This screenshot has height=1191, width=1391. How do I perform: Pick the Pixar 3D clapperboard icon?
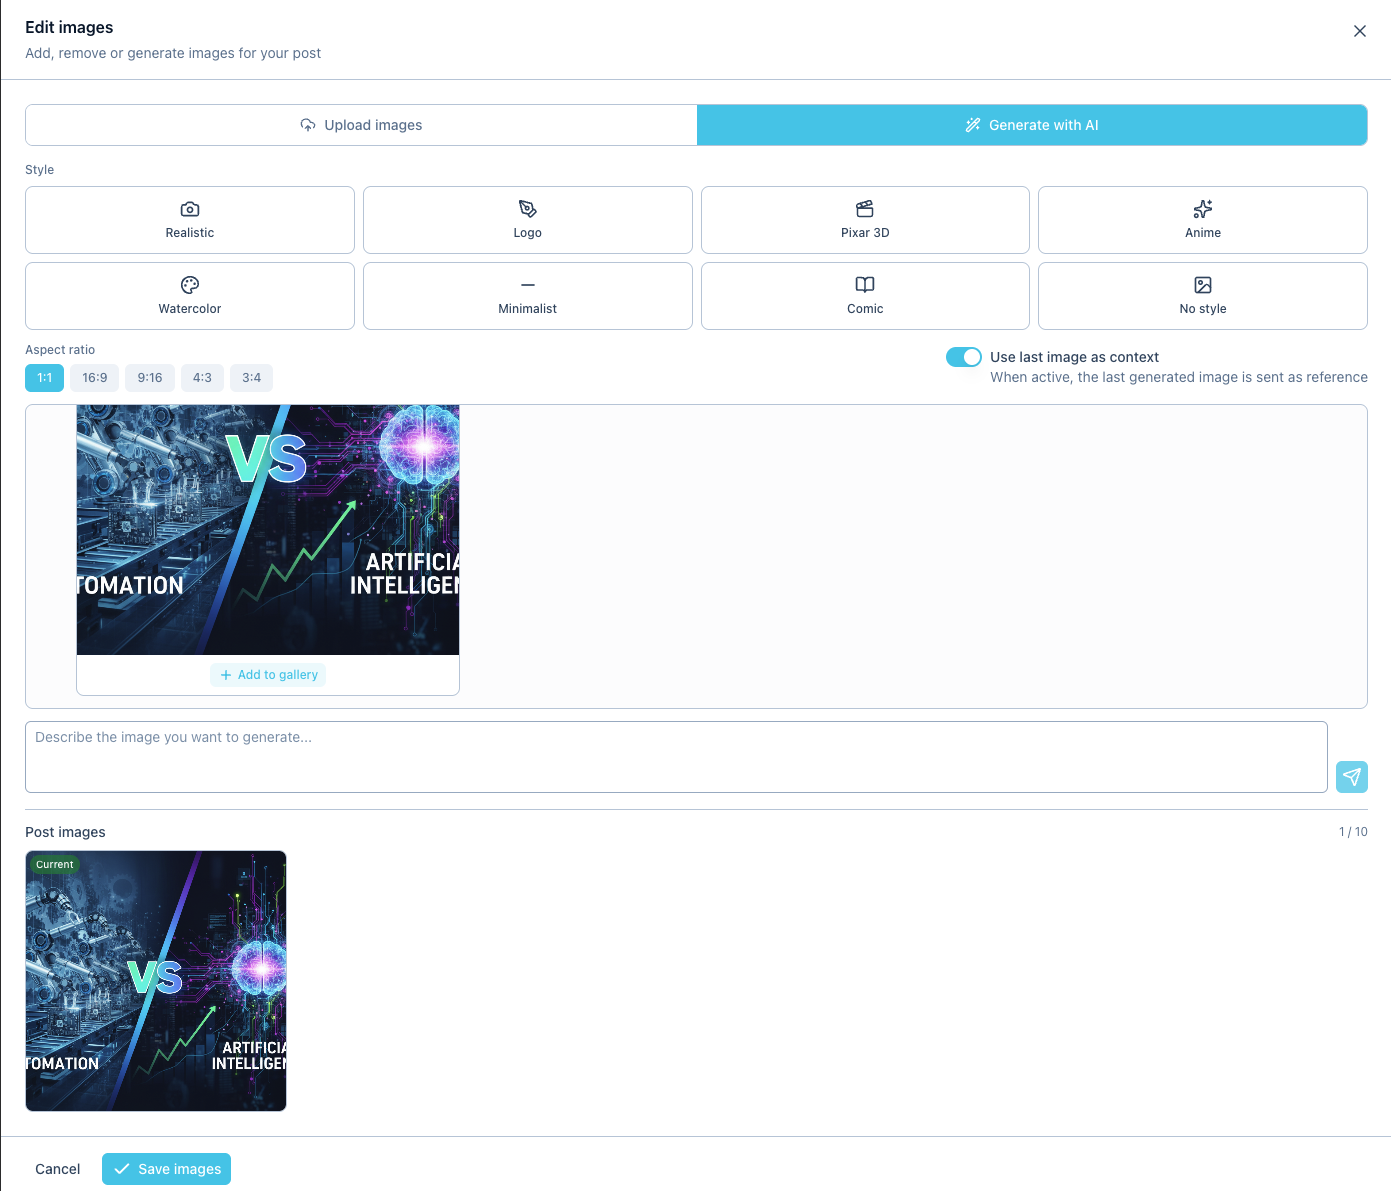point(865,209)
